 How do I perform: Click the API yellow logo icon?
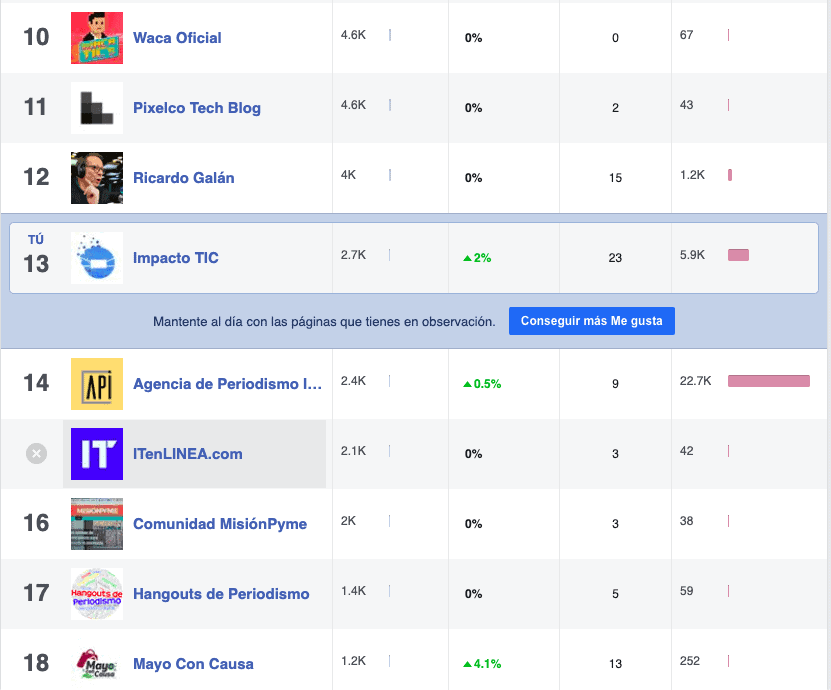pos(97,384)
